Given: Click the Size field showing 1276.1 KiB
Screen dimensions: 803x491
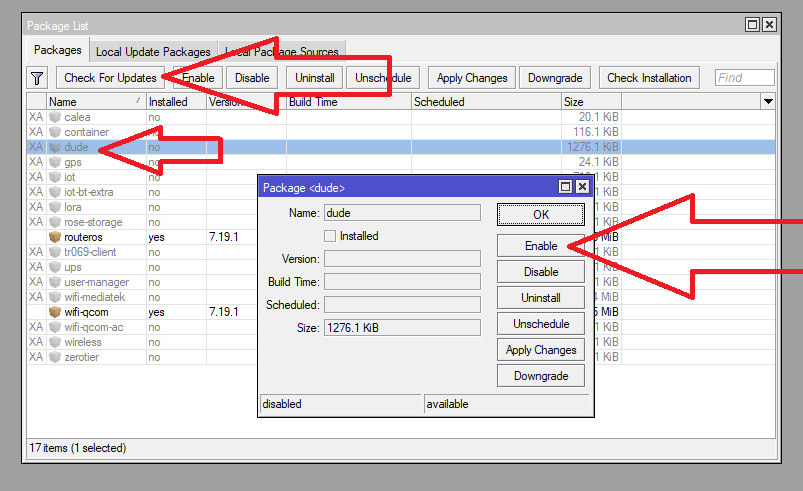Looking at the screenshot, I should 402,328.
